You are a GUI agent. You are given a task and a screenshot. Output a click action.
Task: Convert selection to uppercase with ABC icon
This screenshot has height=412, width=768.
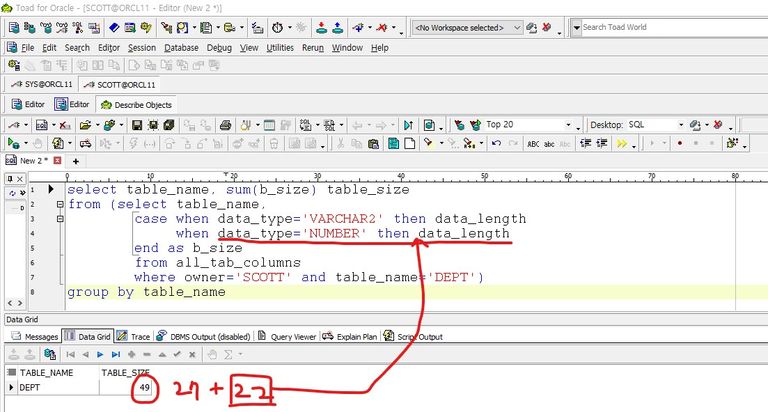(533, 144)
